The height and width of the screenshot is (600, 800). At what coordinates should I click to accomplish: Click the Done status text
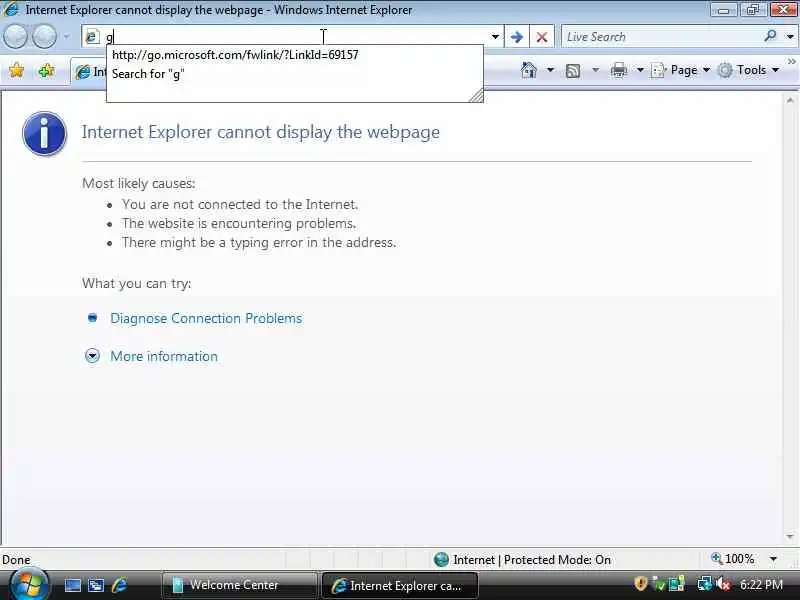[16, 560]
